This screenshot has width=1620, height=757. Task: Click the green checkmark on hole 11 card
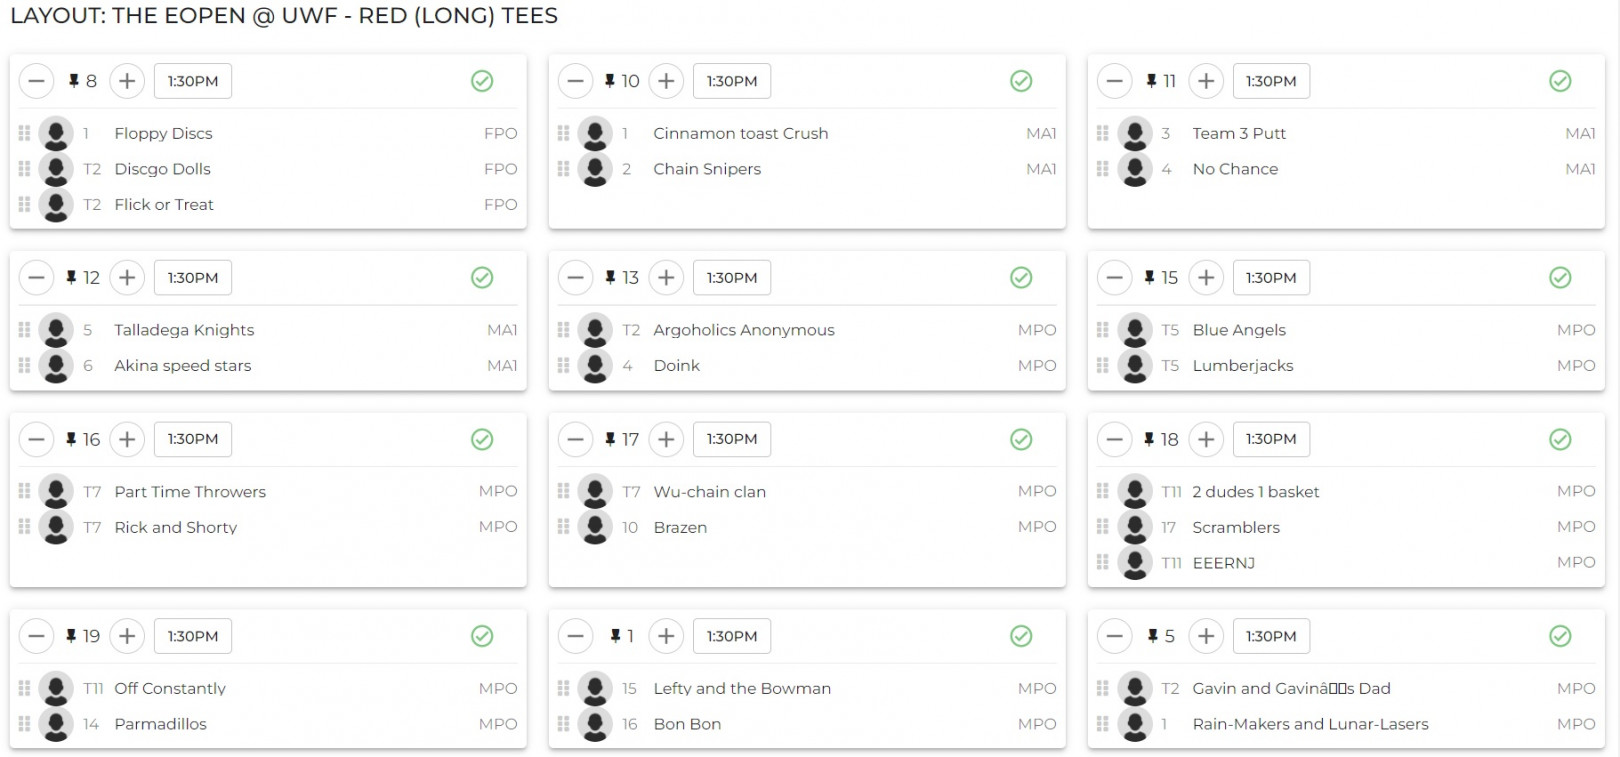click(x=1560, y=81)
